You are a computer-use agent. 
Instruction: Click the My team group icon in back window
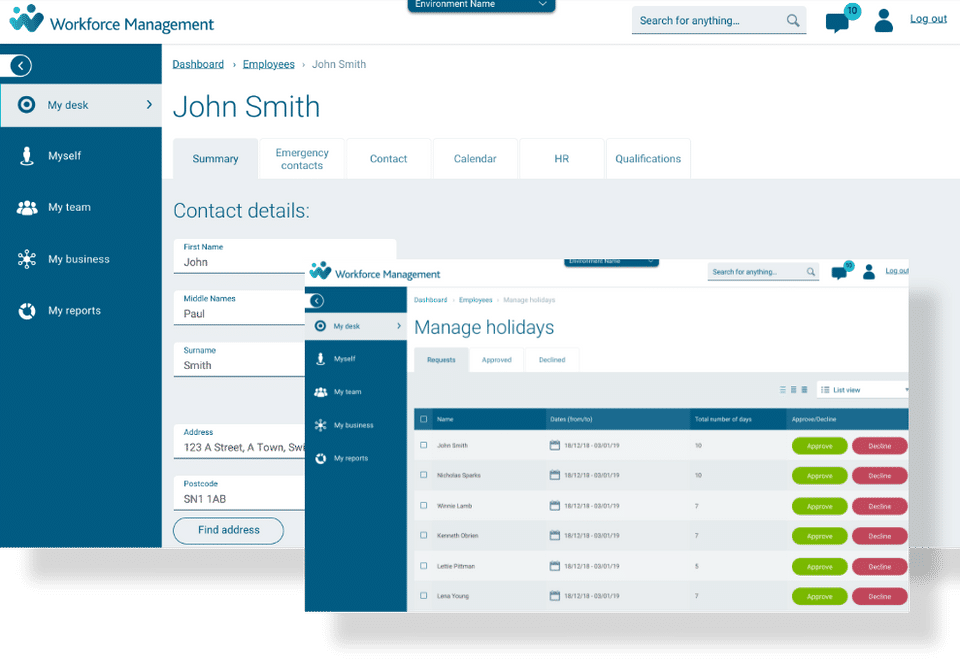pos(27,208)
